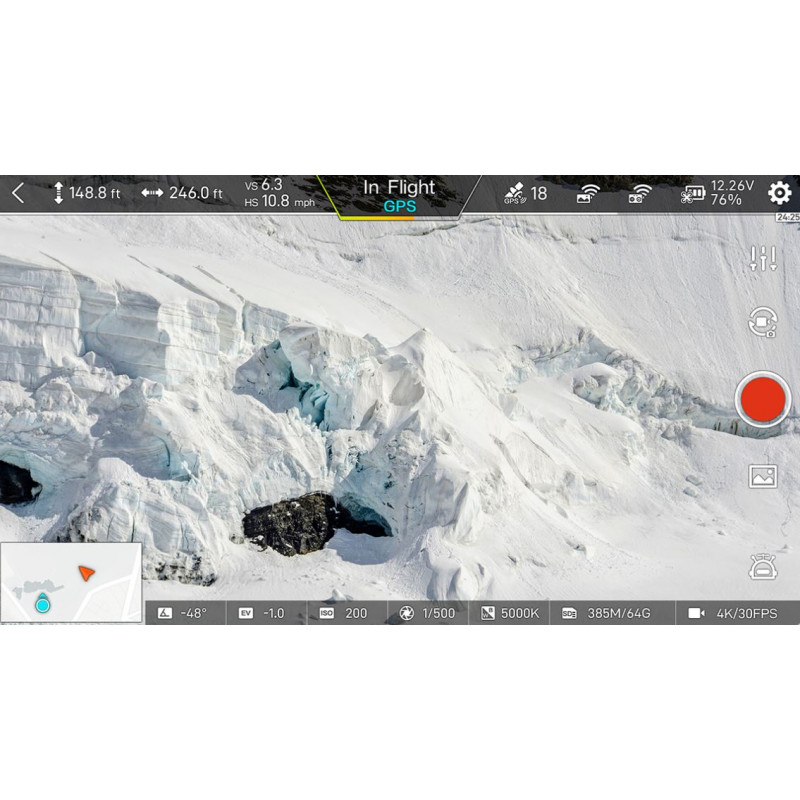Tap the gimbal angle -48° indicator
The width and height of the screenshot is (800, 800).
point(185,613)
